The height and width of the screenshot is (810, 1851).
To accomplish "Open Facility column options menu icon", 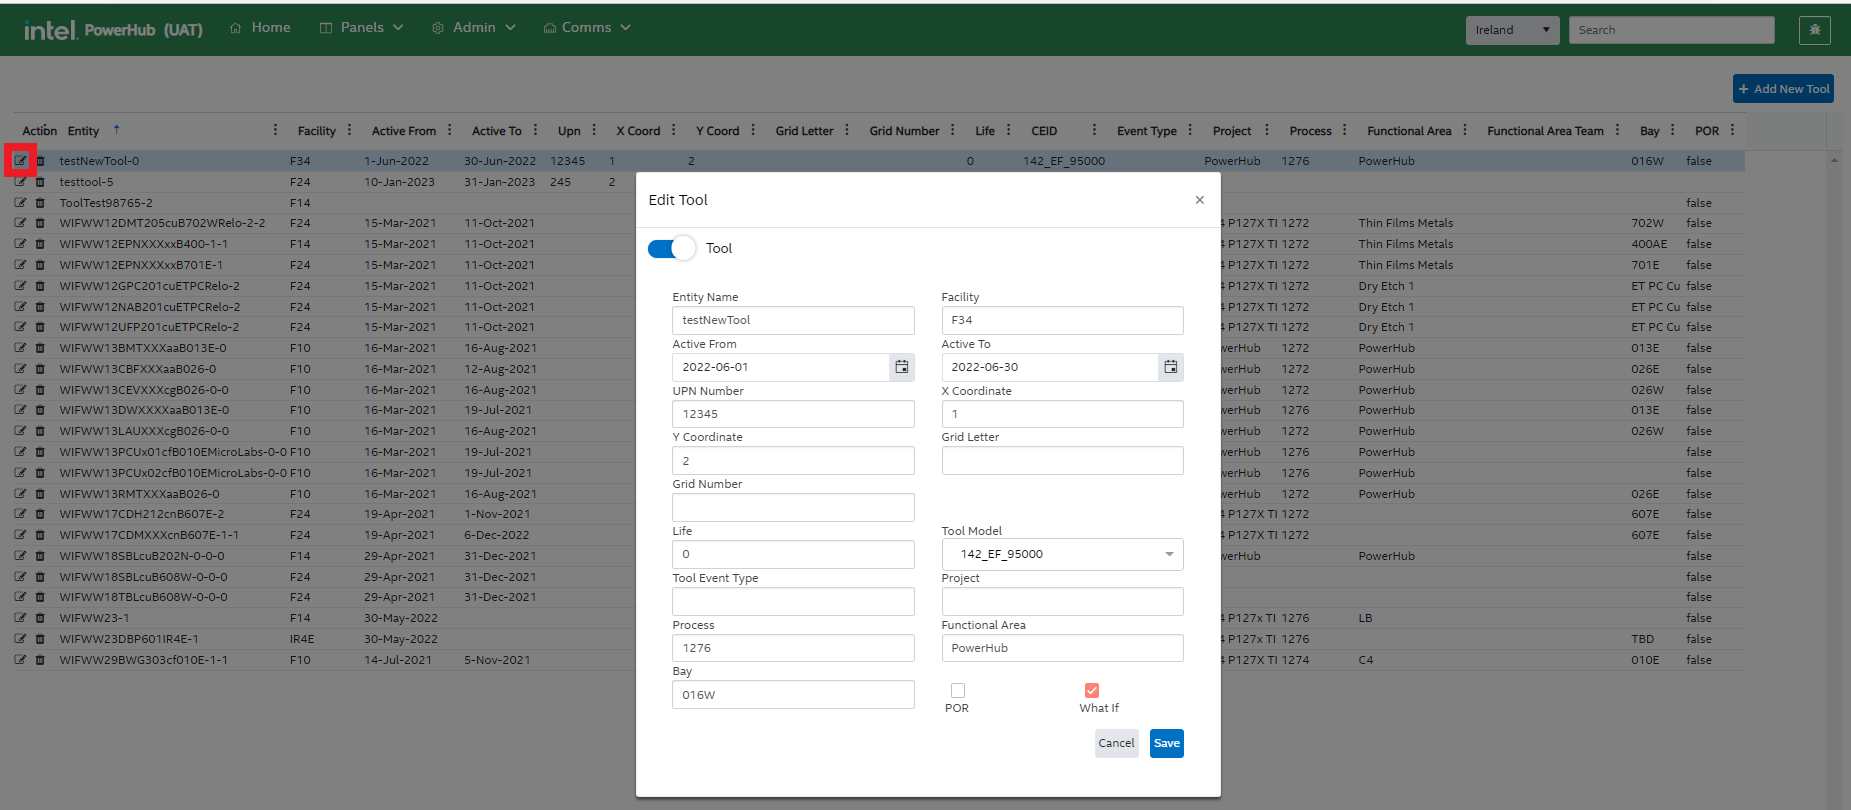I will (349, 130).
